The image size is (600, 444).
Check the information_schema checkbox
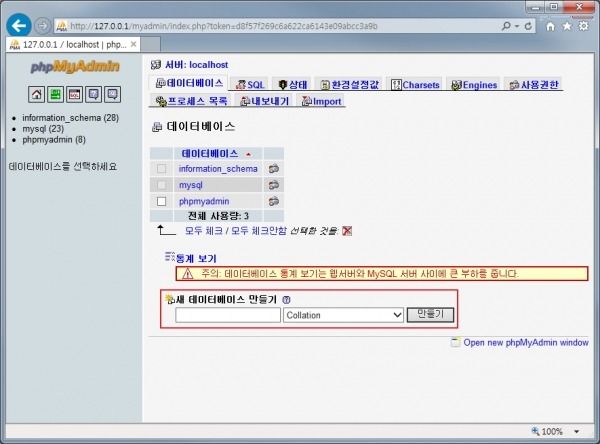click(161, 169)
